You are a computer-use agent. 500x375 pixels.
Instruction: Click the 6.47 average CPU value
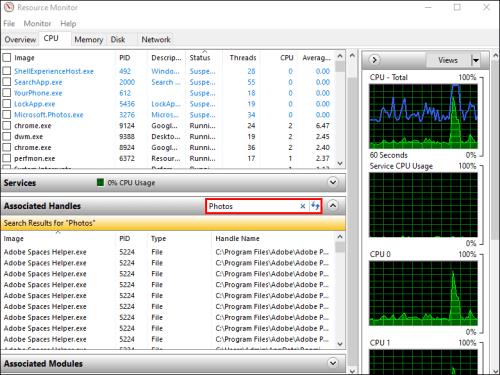[x=323, y=126]
